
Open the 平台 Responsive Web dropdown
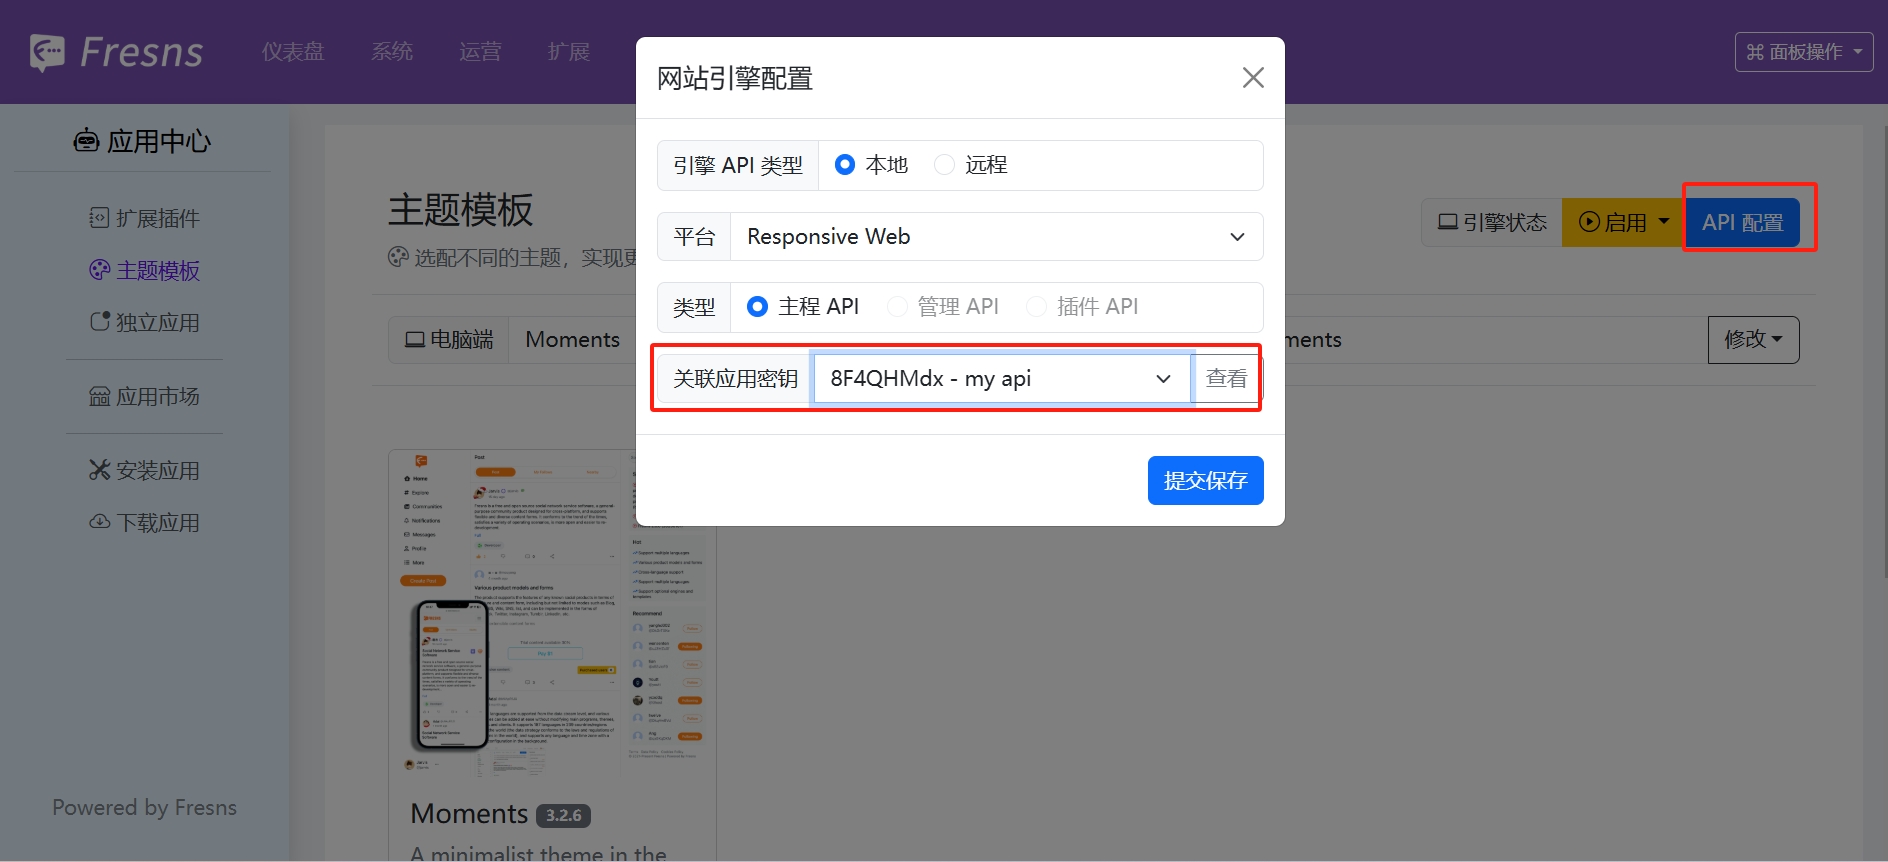click(996, 237)
